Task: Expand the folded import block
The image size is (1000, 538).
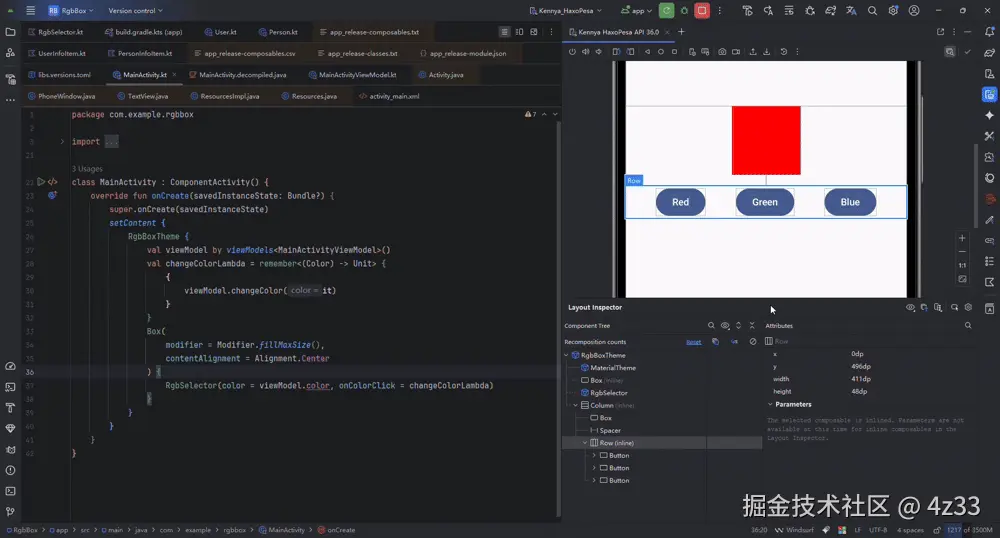Action: 62,142
